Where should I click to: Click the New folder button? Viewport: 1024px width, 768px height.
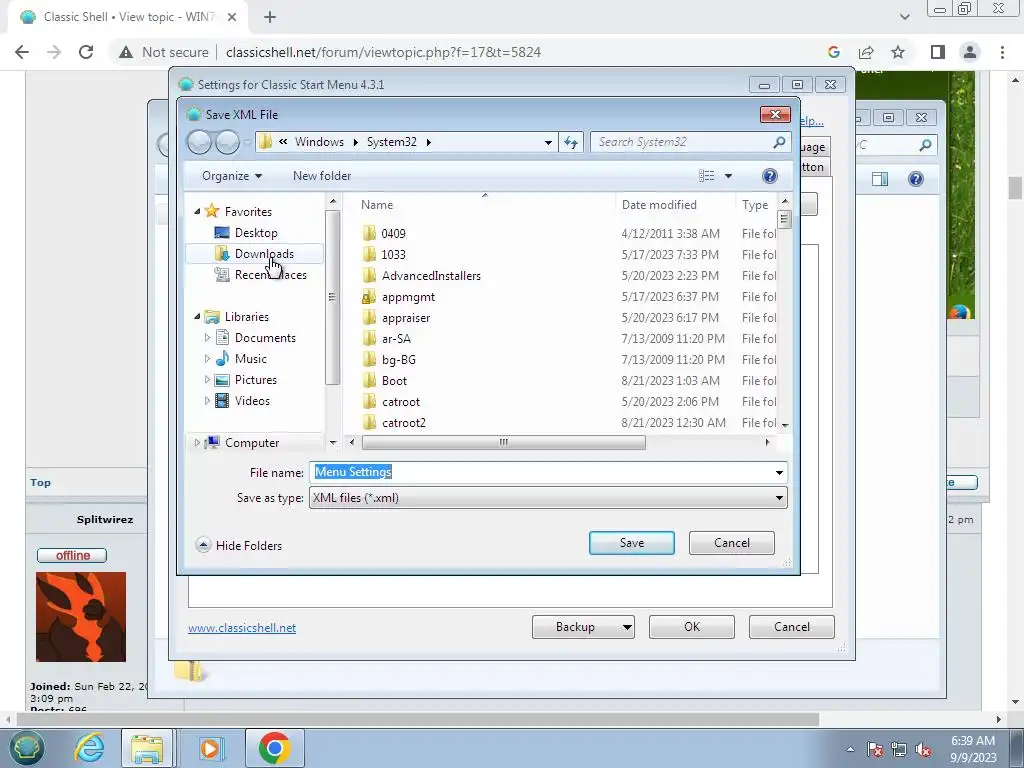[322, 176]
